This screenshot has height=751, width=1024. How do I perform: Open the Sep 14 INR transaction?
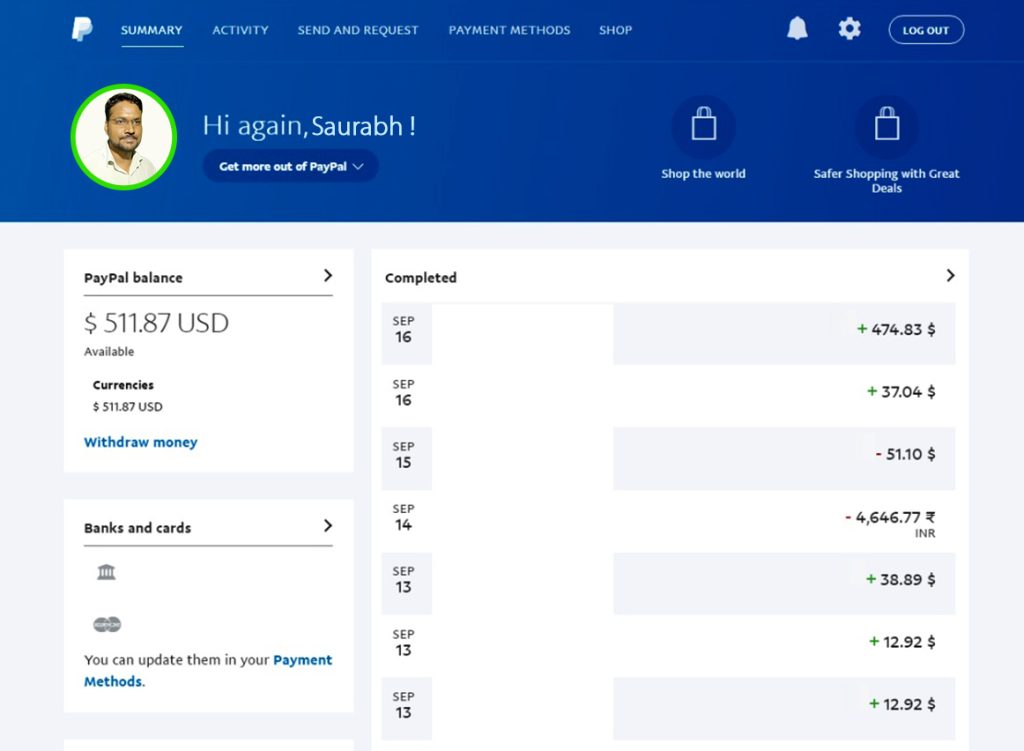coord(668,521)
